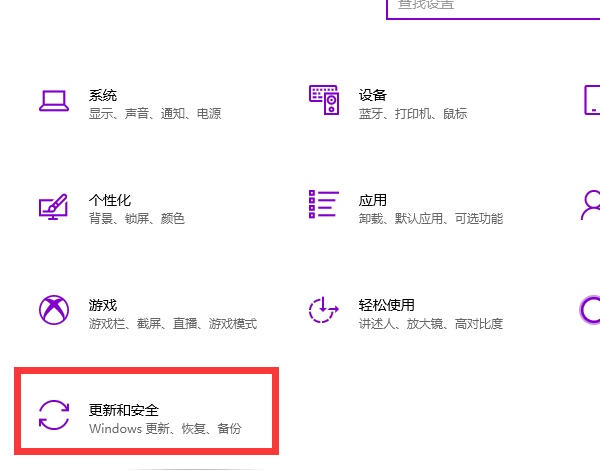This screenshot has height=475, width=600.
Task: Open the 游戏 settings title
Action: 103,305
